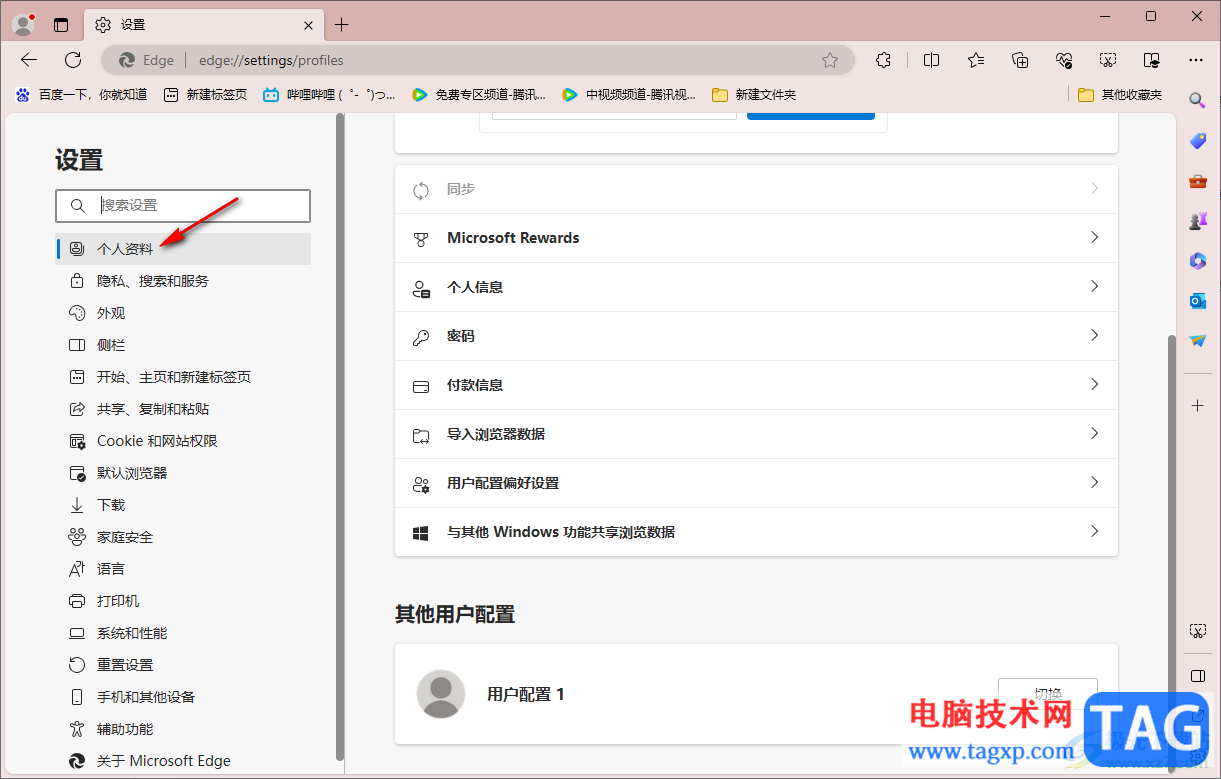
Task: Toggle split screen icon in toolbar
Action: tap(931, 60)
